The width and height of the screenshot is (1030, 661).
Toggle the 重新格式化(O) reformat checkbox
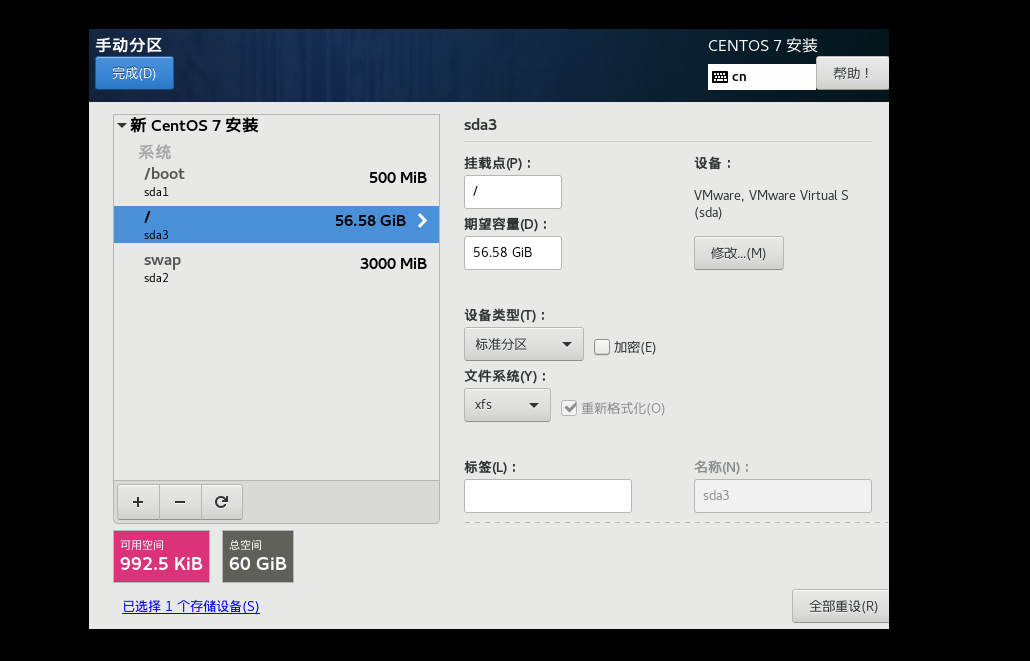[569, 408]
